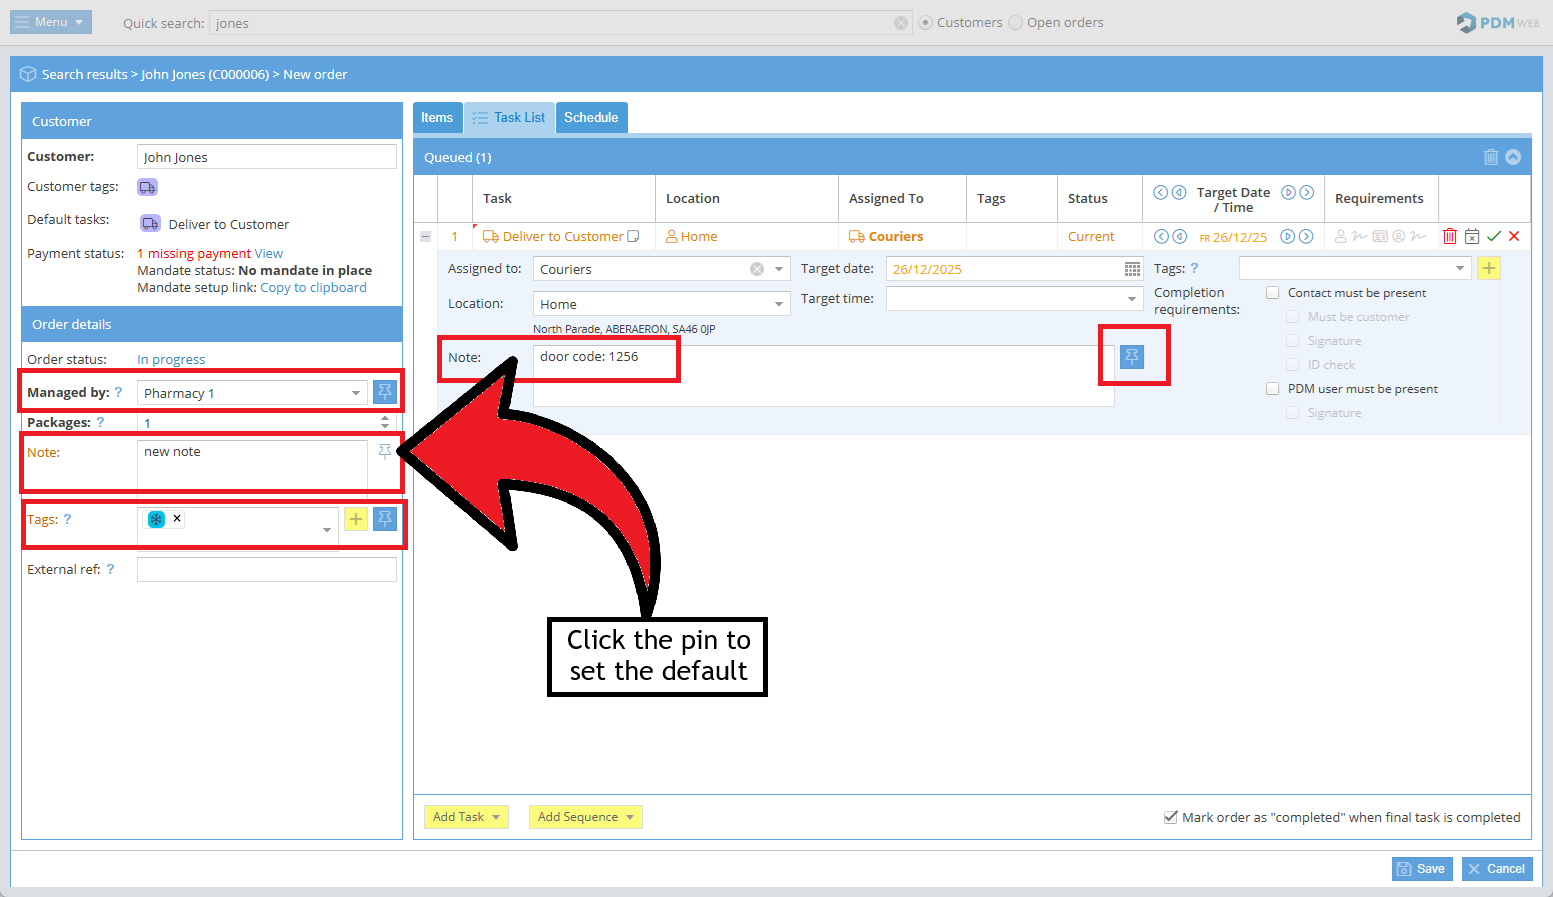1553x897 pixels.
Task: Open the Managed by dropdown
Action: [x=355, y=393]
